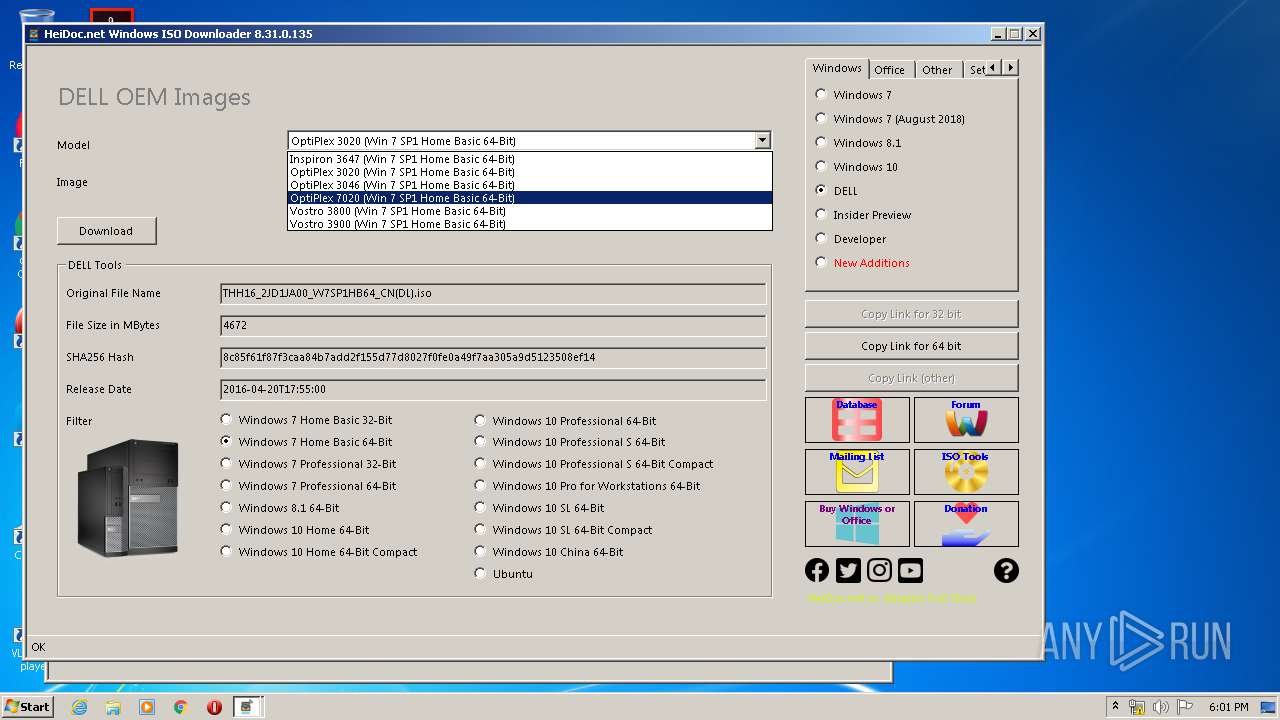Choose OptiPlex 7020 from model list

pyautogui.click(x=530, y=198)
